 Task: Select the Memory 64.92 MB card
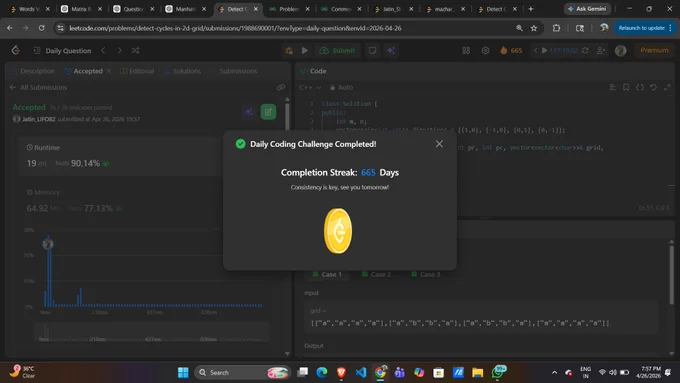[x=121, y=201]
